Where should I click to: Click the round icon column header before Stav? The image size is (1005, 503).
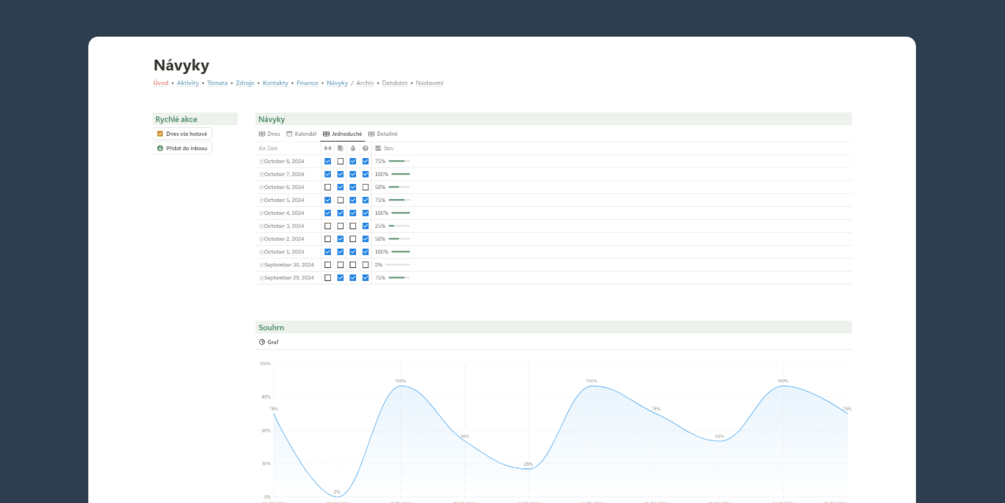click(365, 148)
